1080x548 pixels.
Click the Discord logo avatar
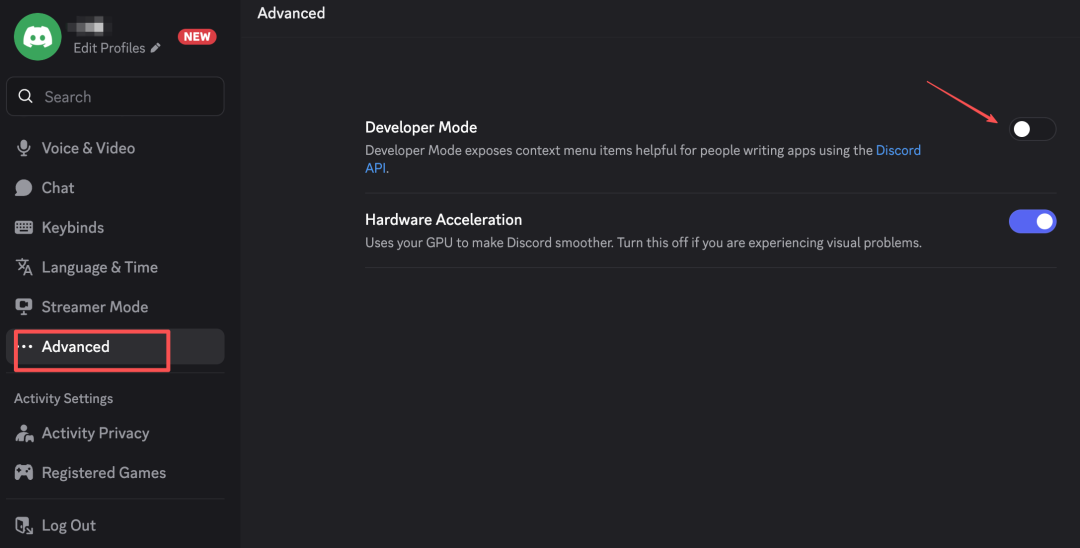(x=38, y=36)
